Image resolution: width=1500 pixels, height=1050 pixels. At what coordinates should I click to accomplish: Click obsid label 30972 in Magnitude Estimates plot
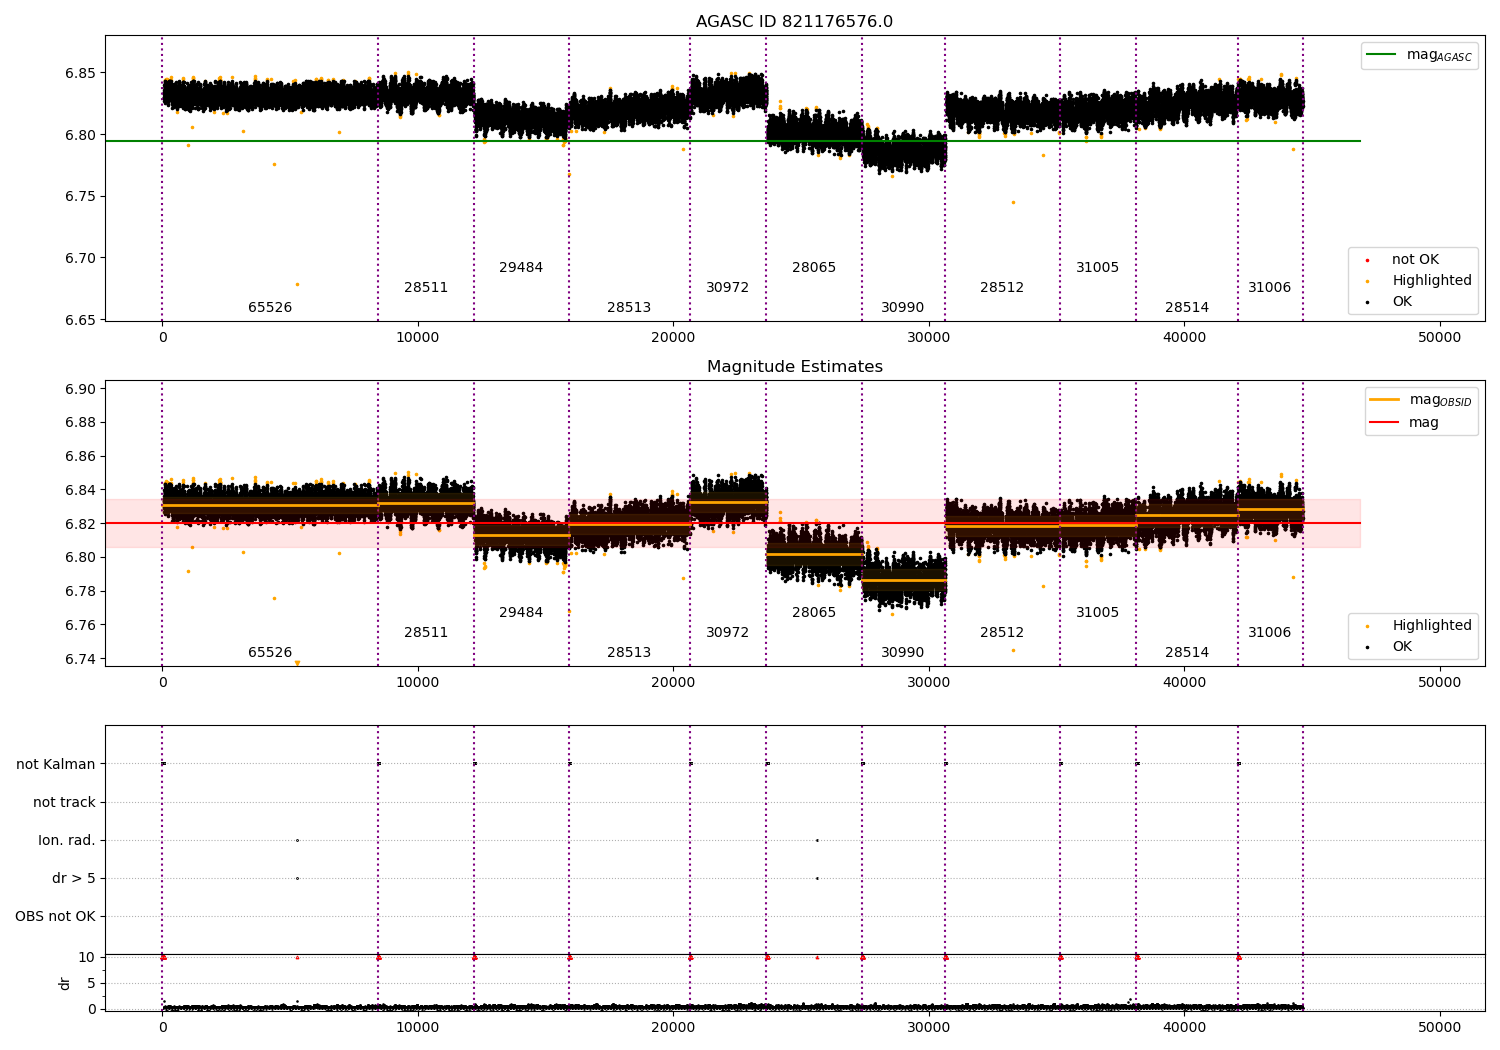click(727, 633)
